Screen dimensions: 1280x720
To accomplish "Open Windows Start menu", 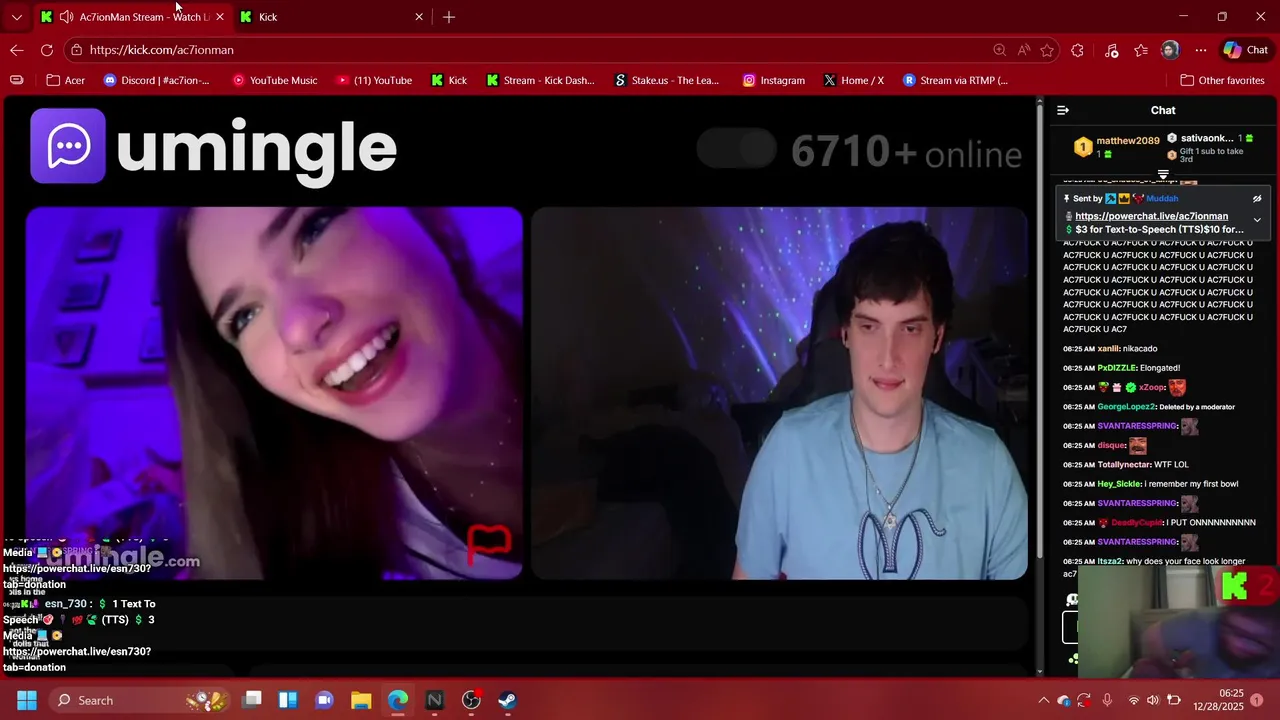I will [27, 700].
